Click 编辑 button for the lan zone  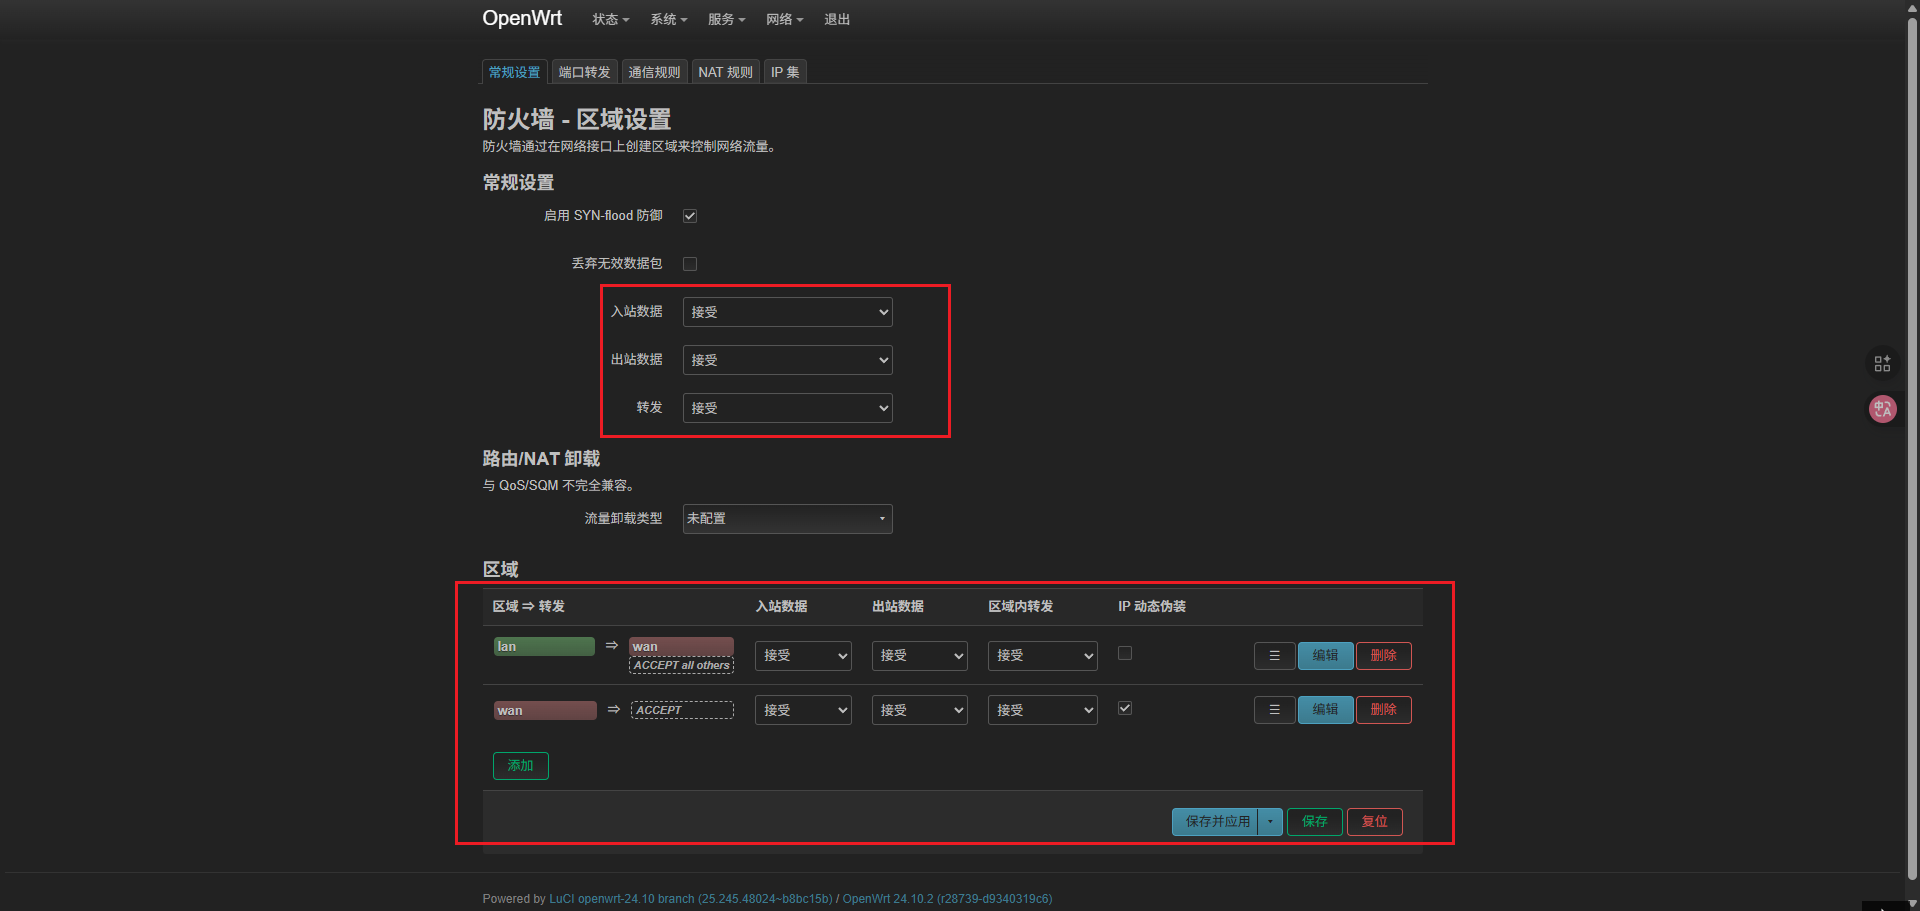[x=1325, y=656]
